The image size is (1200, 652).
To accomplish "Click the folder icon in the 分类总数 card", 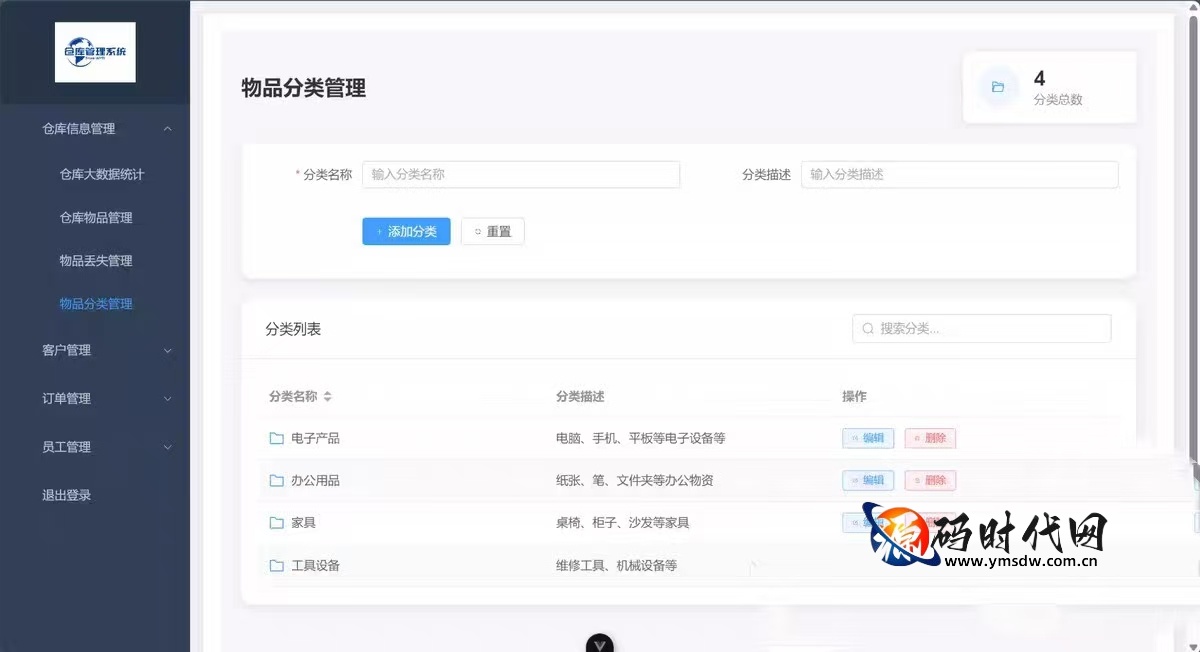I will (998, 86).
